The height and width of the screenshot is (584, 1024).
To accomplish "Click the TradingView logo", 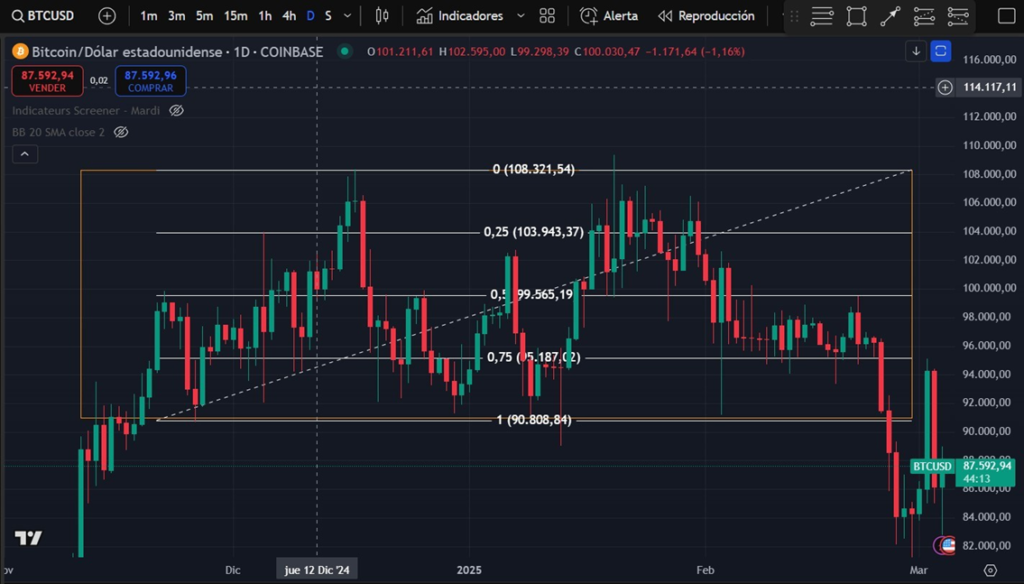I will click(28, 538).
